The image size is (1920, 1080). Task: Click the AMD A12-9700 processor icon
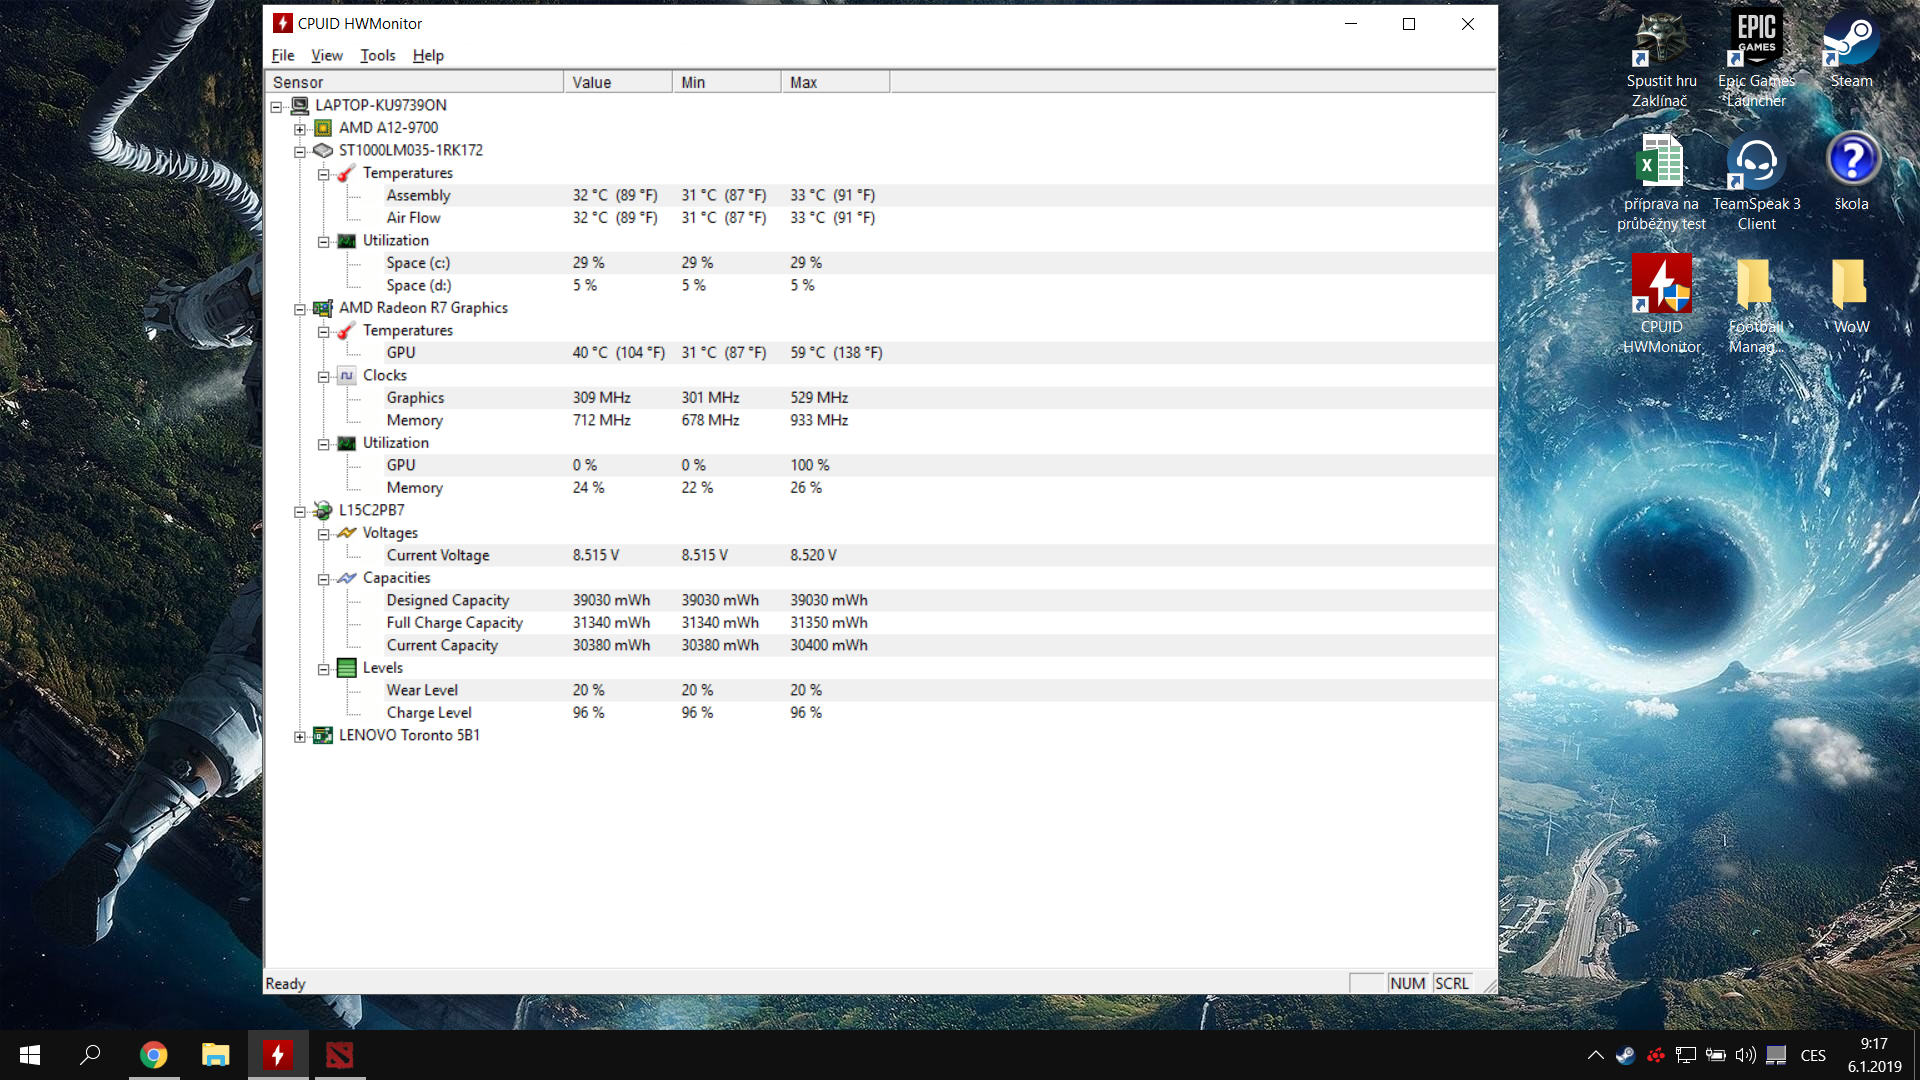coord(323,128)
